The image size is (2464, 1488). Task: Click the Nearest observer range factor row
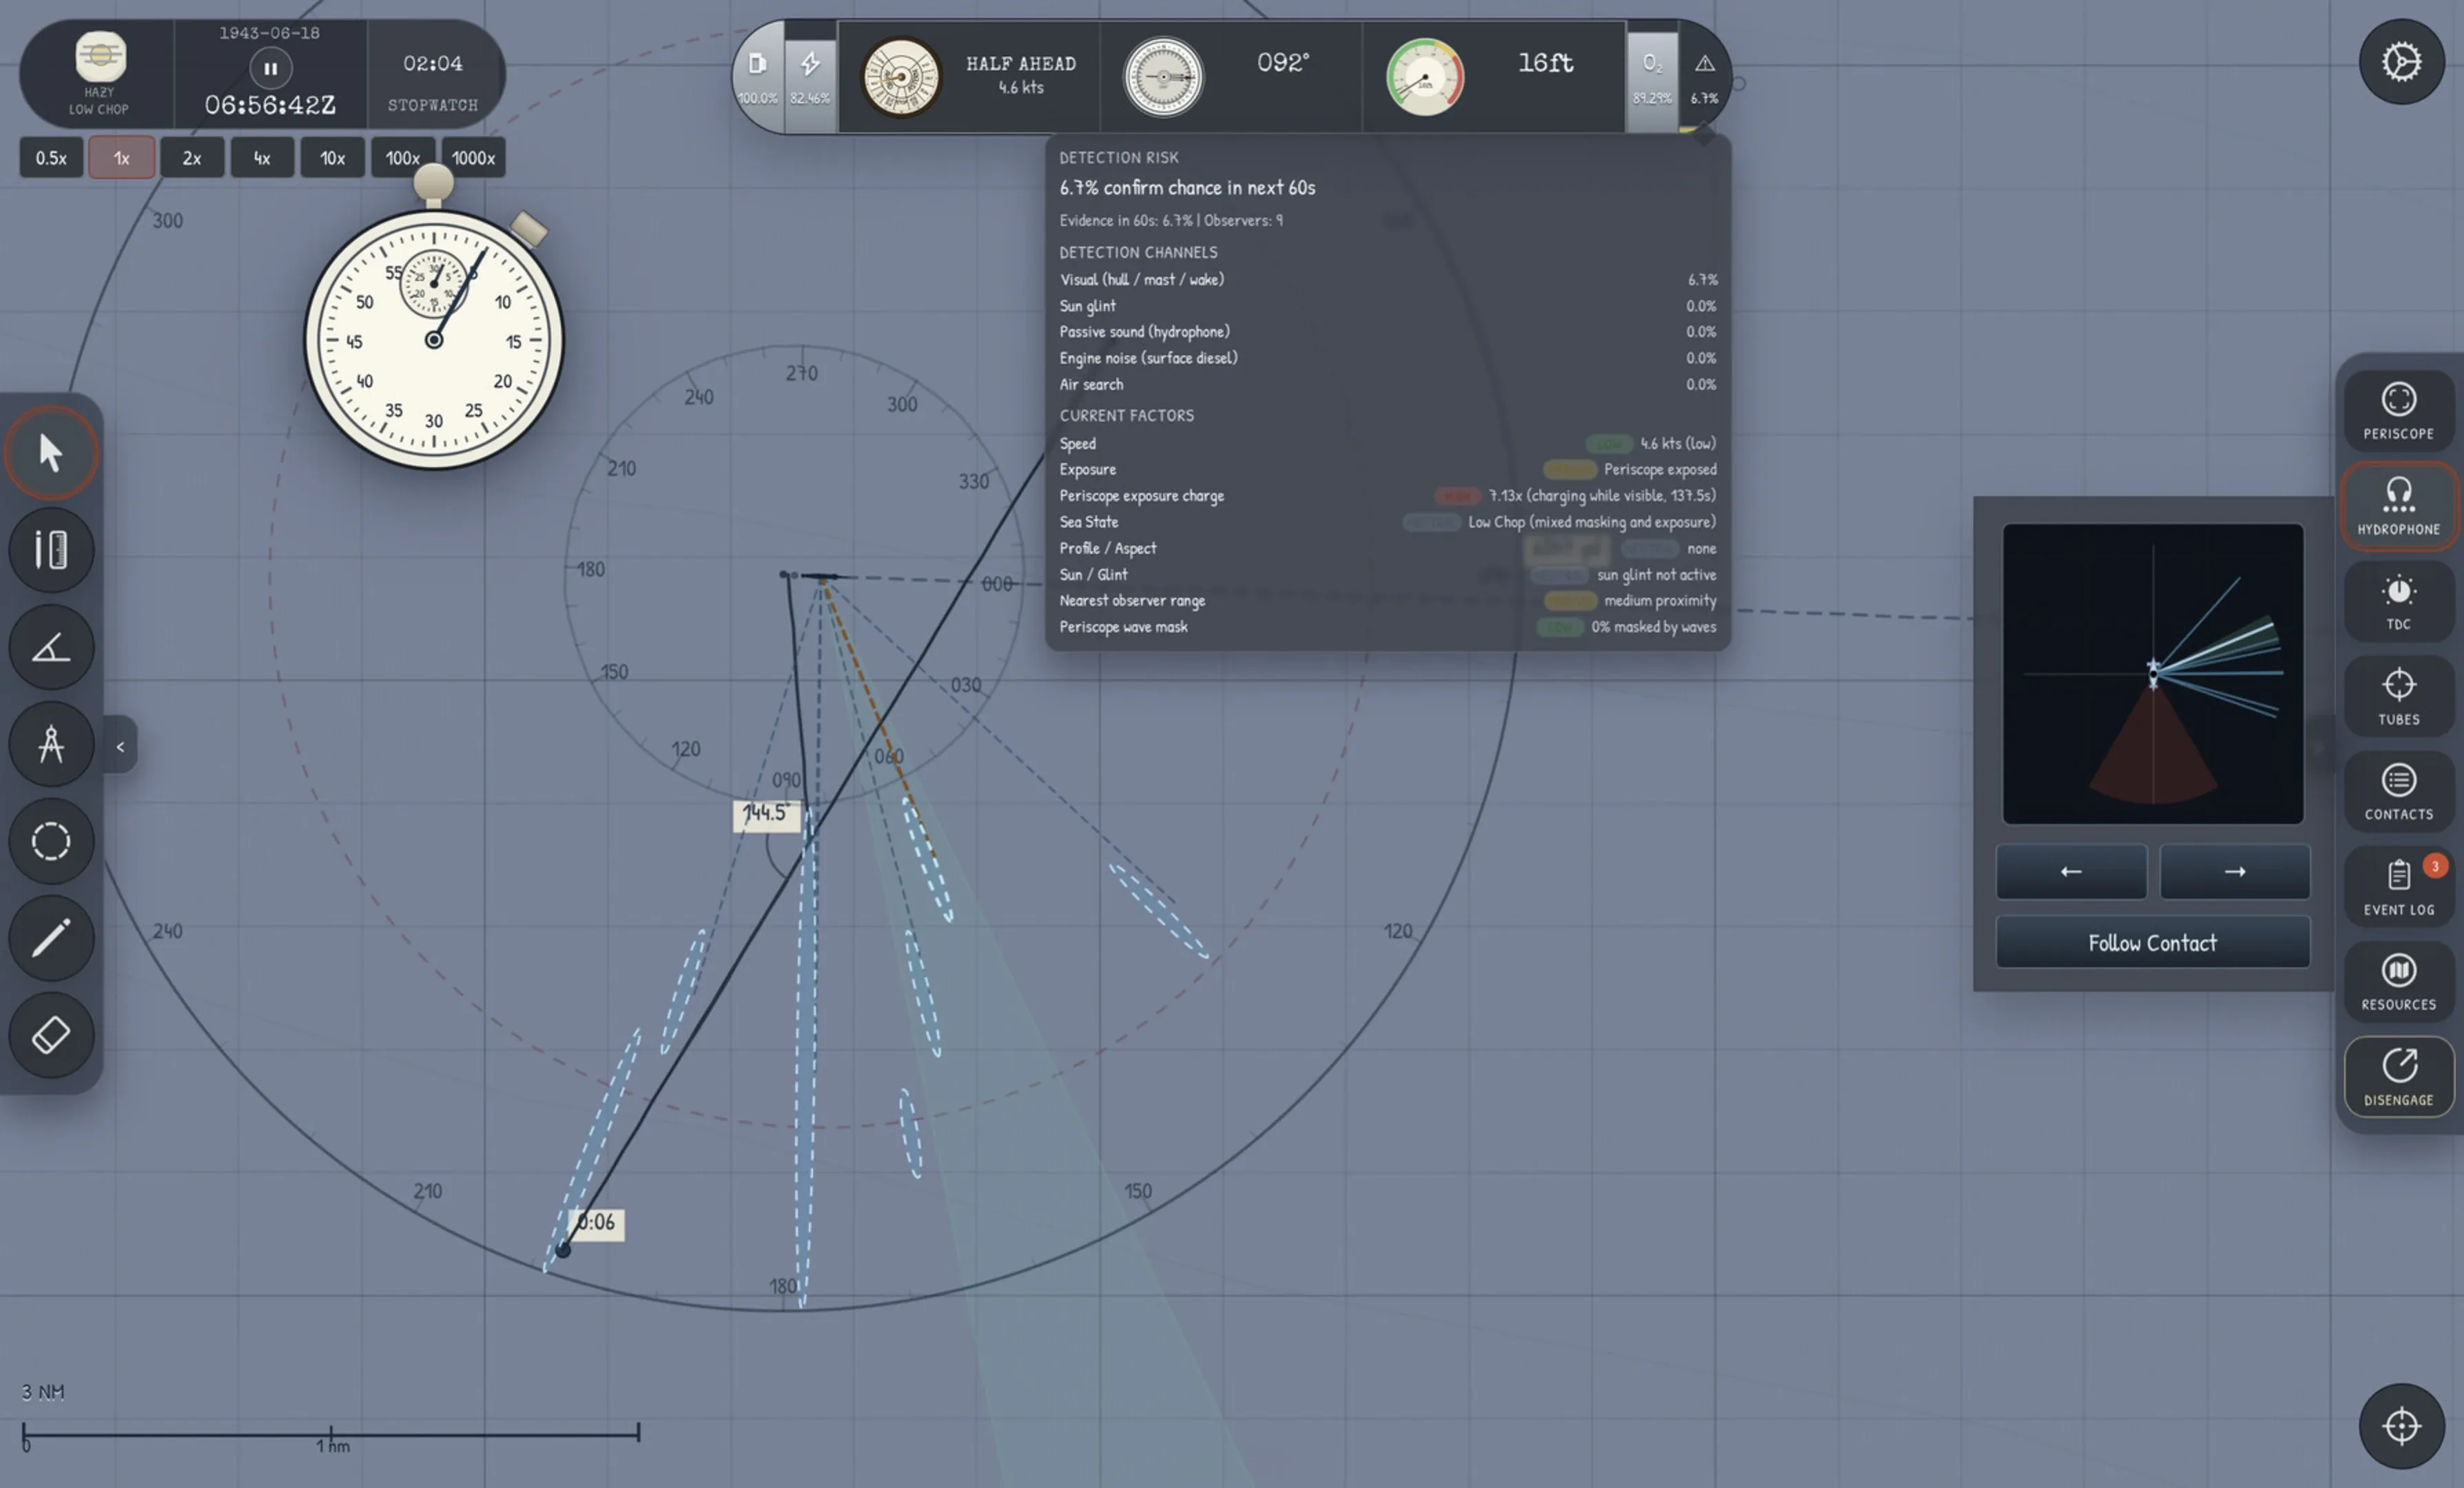pos(1388,600)
